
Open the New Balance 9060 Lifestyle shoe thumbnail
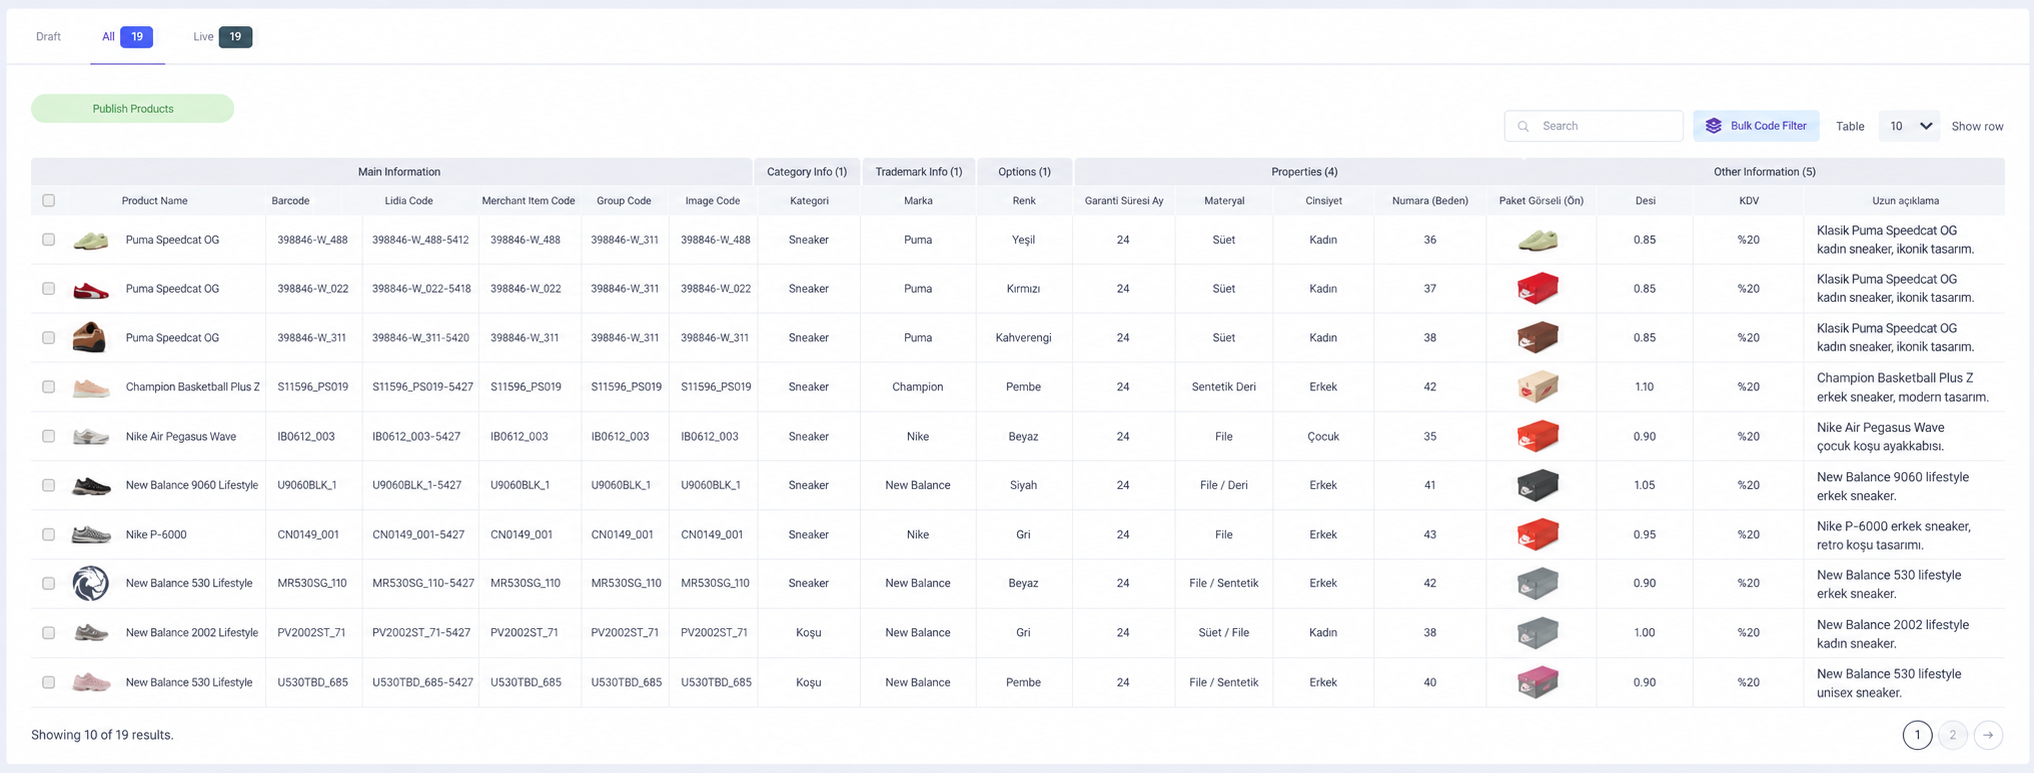90,485
